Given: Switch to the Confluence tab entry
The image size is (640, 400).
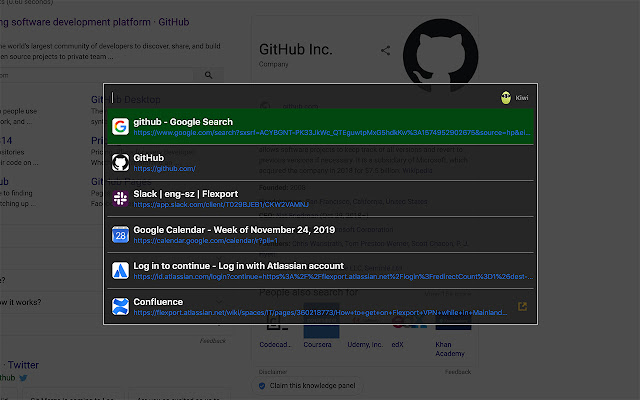Looking at the screenshot, I should [320, 306].
